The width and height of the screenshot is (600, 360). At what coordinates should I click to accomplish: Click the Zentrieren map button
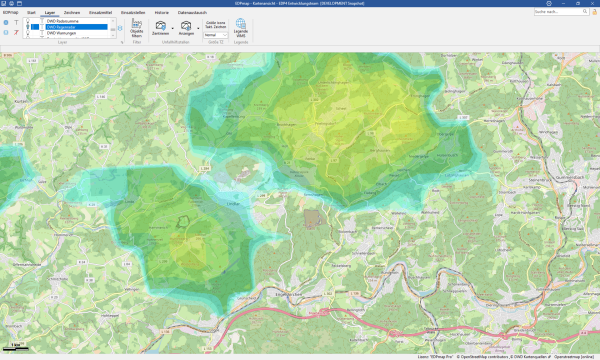click(x=160, y=28)
